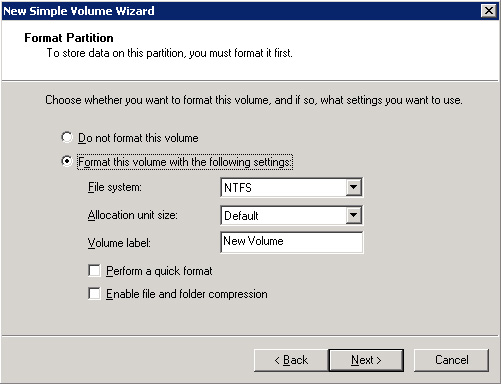The image size is (501, 384).
Task: Choose the Format this volume radio button
Action: coord(67,161)
